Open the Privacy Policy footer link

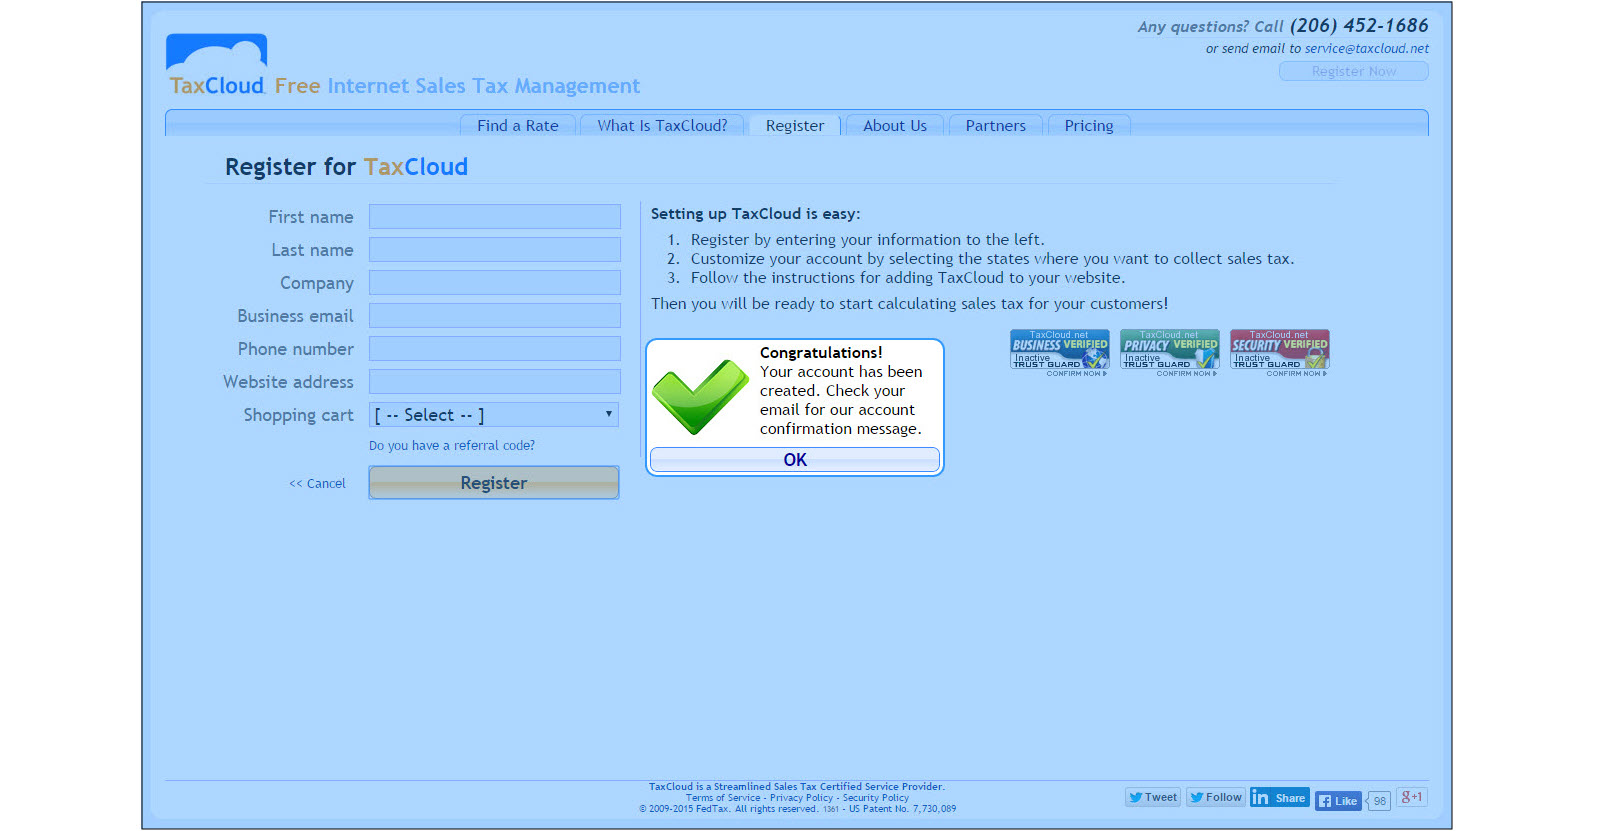801,798
